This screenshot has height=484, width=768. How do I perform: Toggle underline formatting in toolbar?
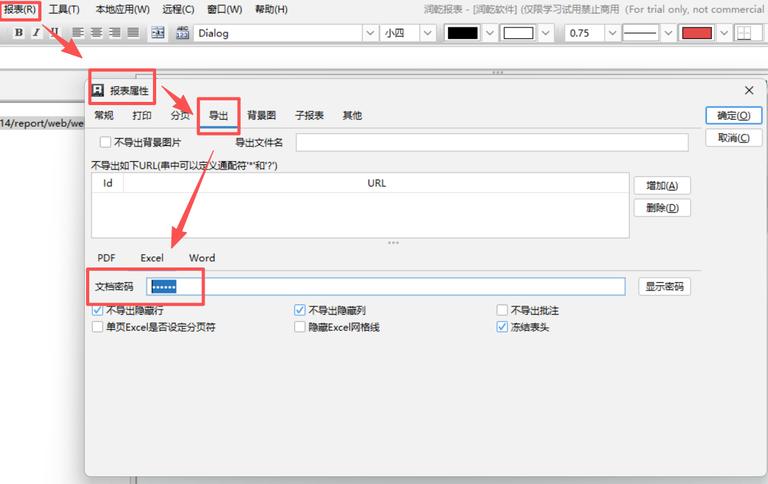tap(54, 32)
